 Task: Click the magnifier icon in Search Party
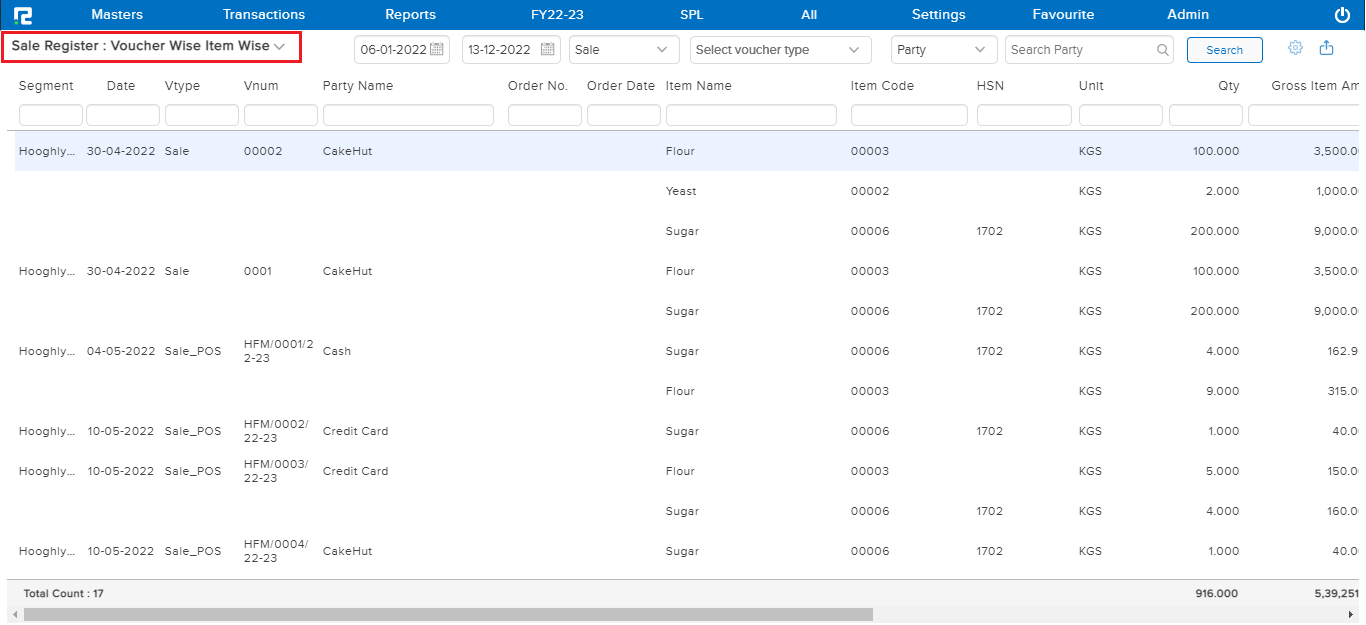[1163, 50]
